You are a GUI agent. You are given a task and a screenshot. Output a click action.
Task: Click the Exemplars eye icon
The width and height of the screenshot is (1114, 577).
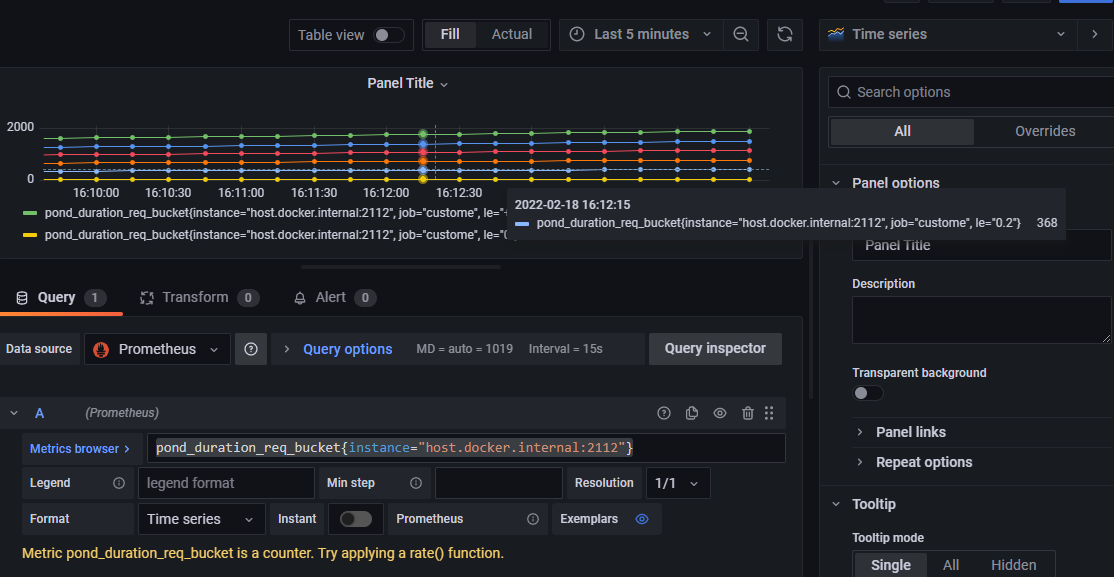(642, 519)
